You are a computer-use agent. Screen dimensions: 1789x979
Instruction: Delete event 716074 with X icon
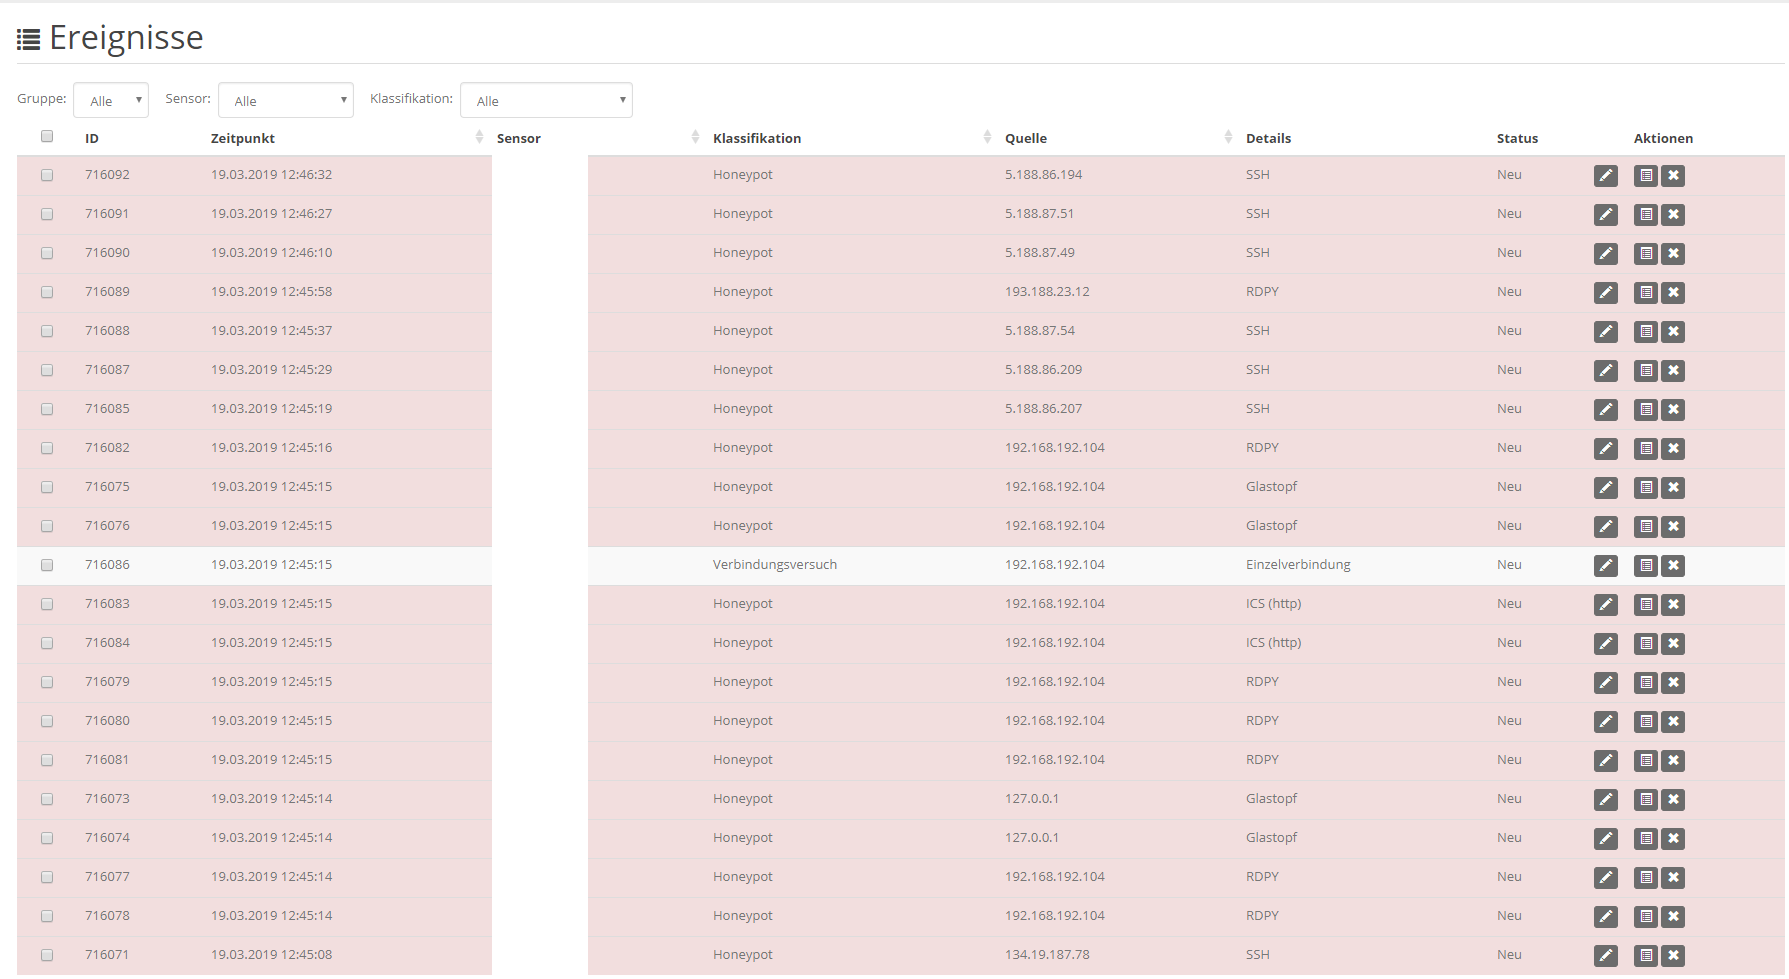[1673, 839]
